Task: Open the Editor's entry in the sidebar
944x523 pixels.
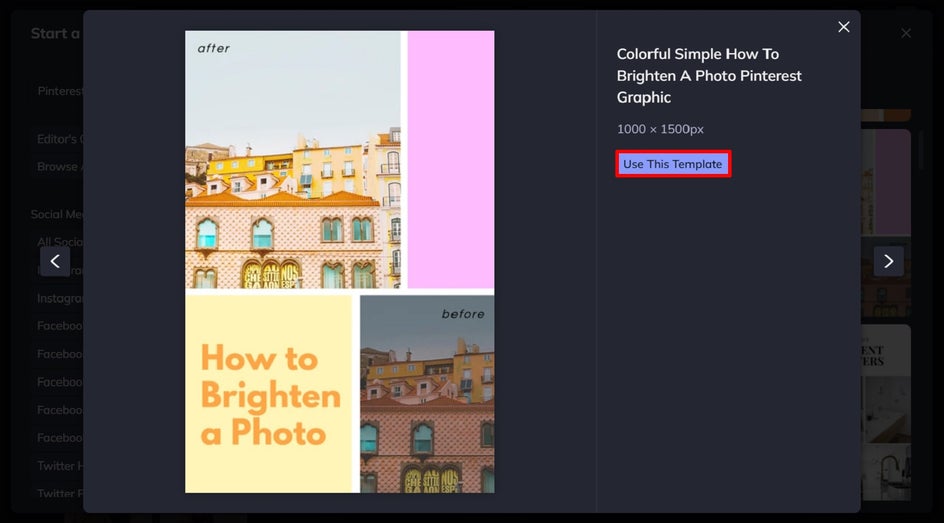Action: click(60, 139)
